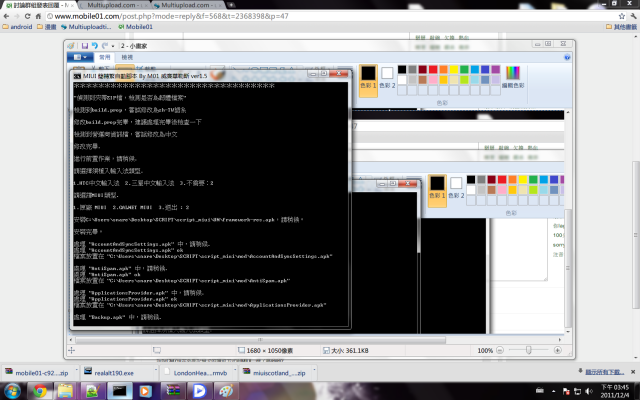
Task: Click the taskbar clock showing 下午 03:45
Action: [615, 391]
